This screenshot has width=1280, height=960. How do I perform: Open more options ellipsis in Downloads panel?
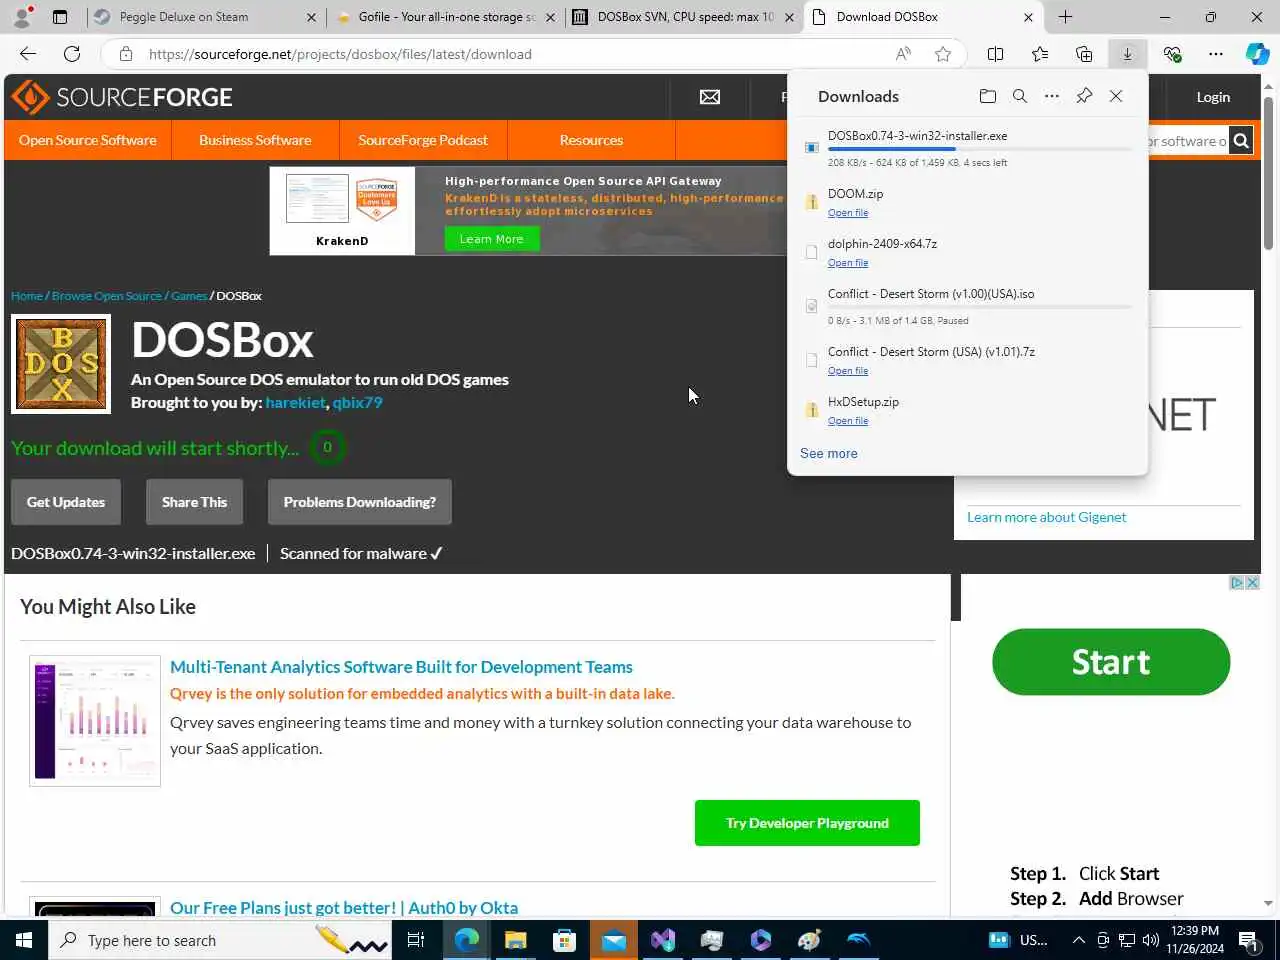[1052, 96]
